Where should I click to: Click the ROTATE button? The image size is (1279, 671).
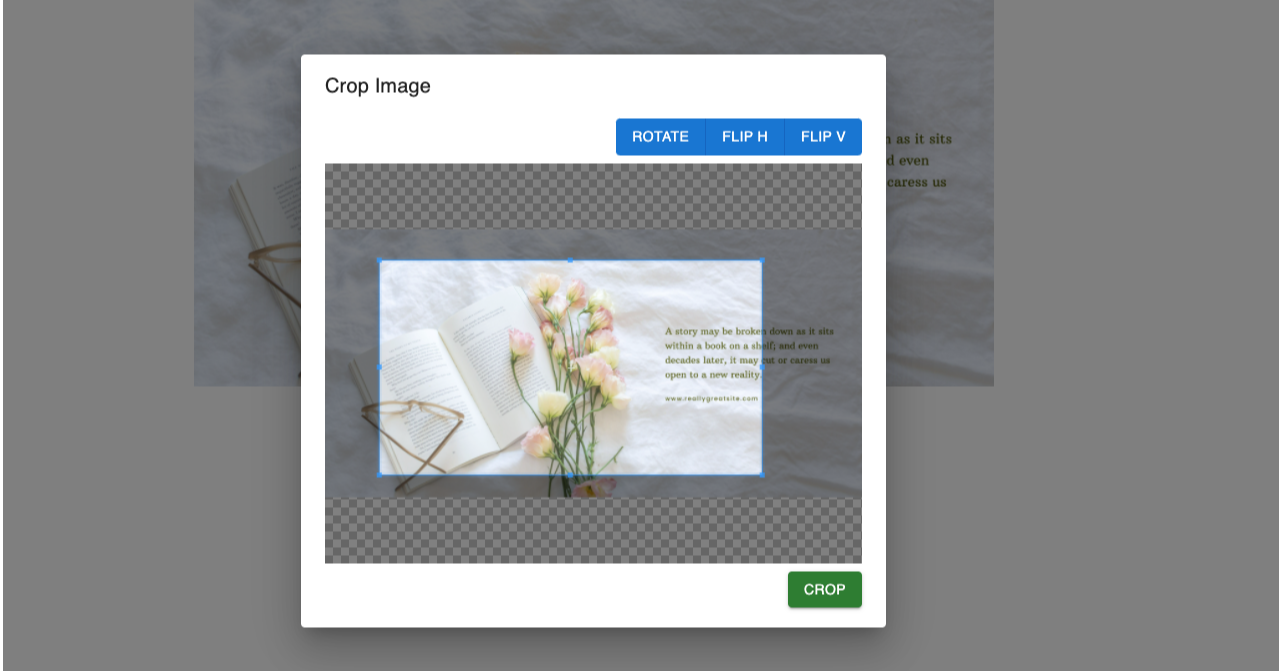pyautogui.click(x=661, y=136)
